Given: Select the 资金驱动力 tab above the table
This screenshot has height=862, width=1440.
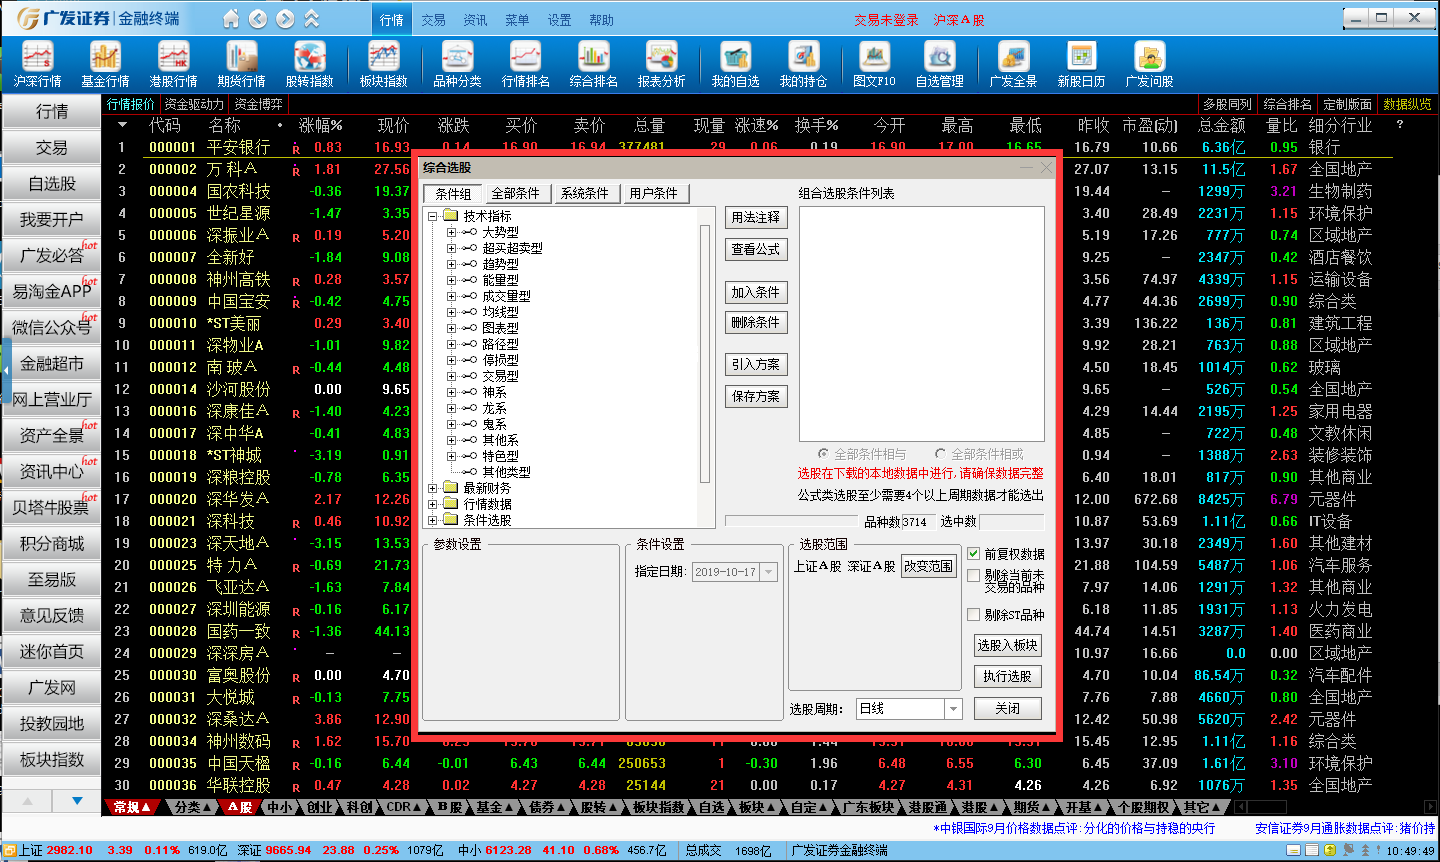Looking at the screenshot, I should 194,104.
